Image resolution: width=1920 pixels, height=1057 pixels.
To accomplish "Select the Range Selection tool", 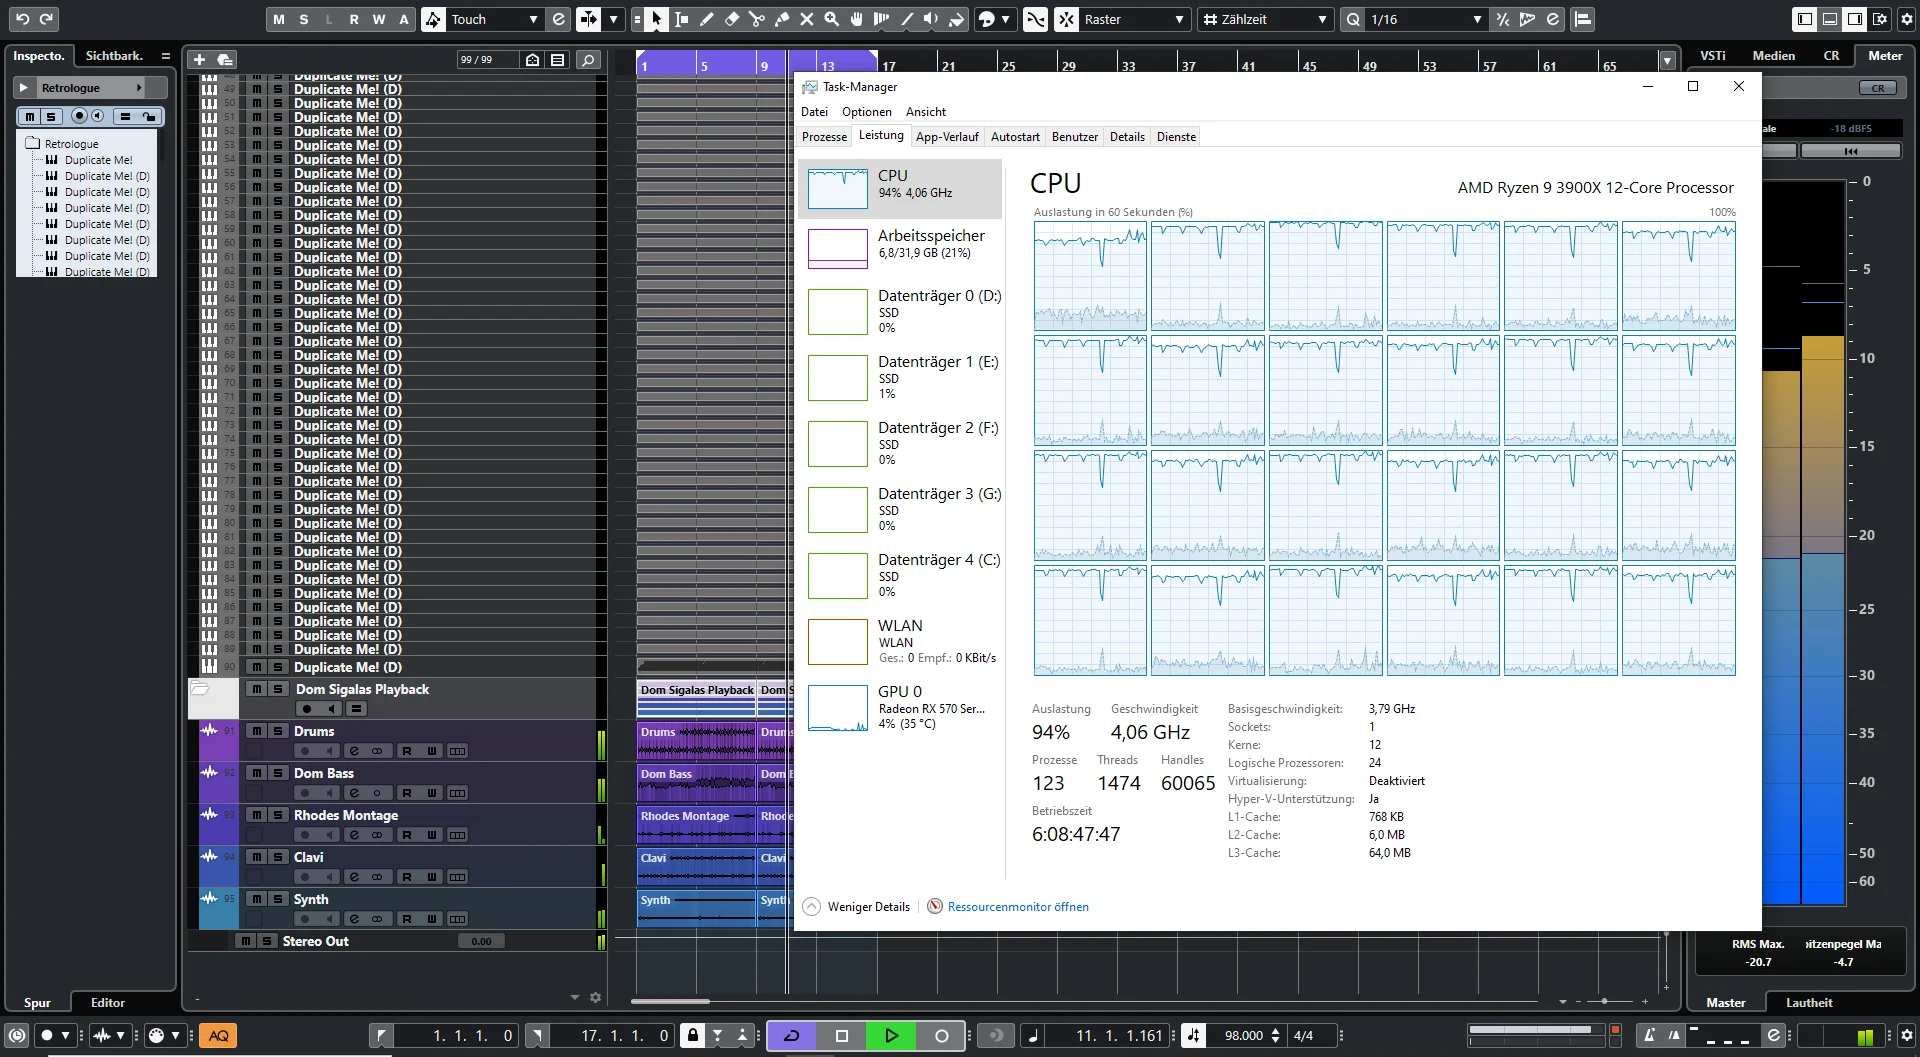I will (x=682, y=19).
